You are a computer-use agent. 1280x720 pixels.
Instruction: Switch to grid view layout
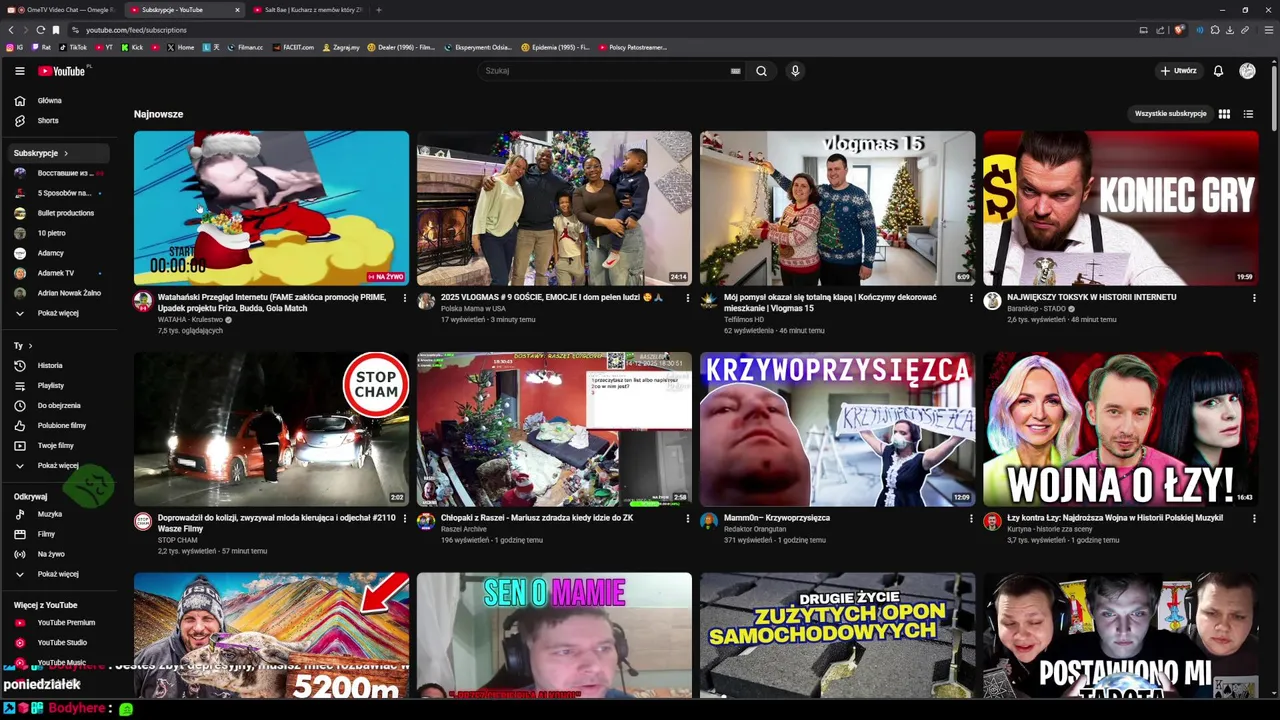click(1224, 114)
